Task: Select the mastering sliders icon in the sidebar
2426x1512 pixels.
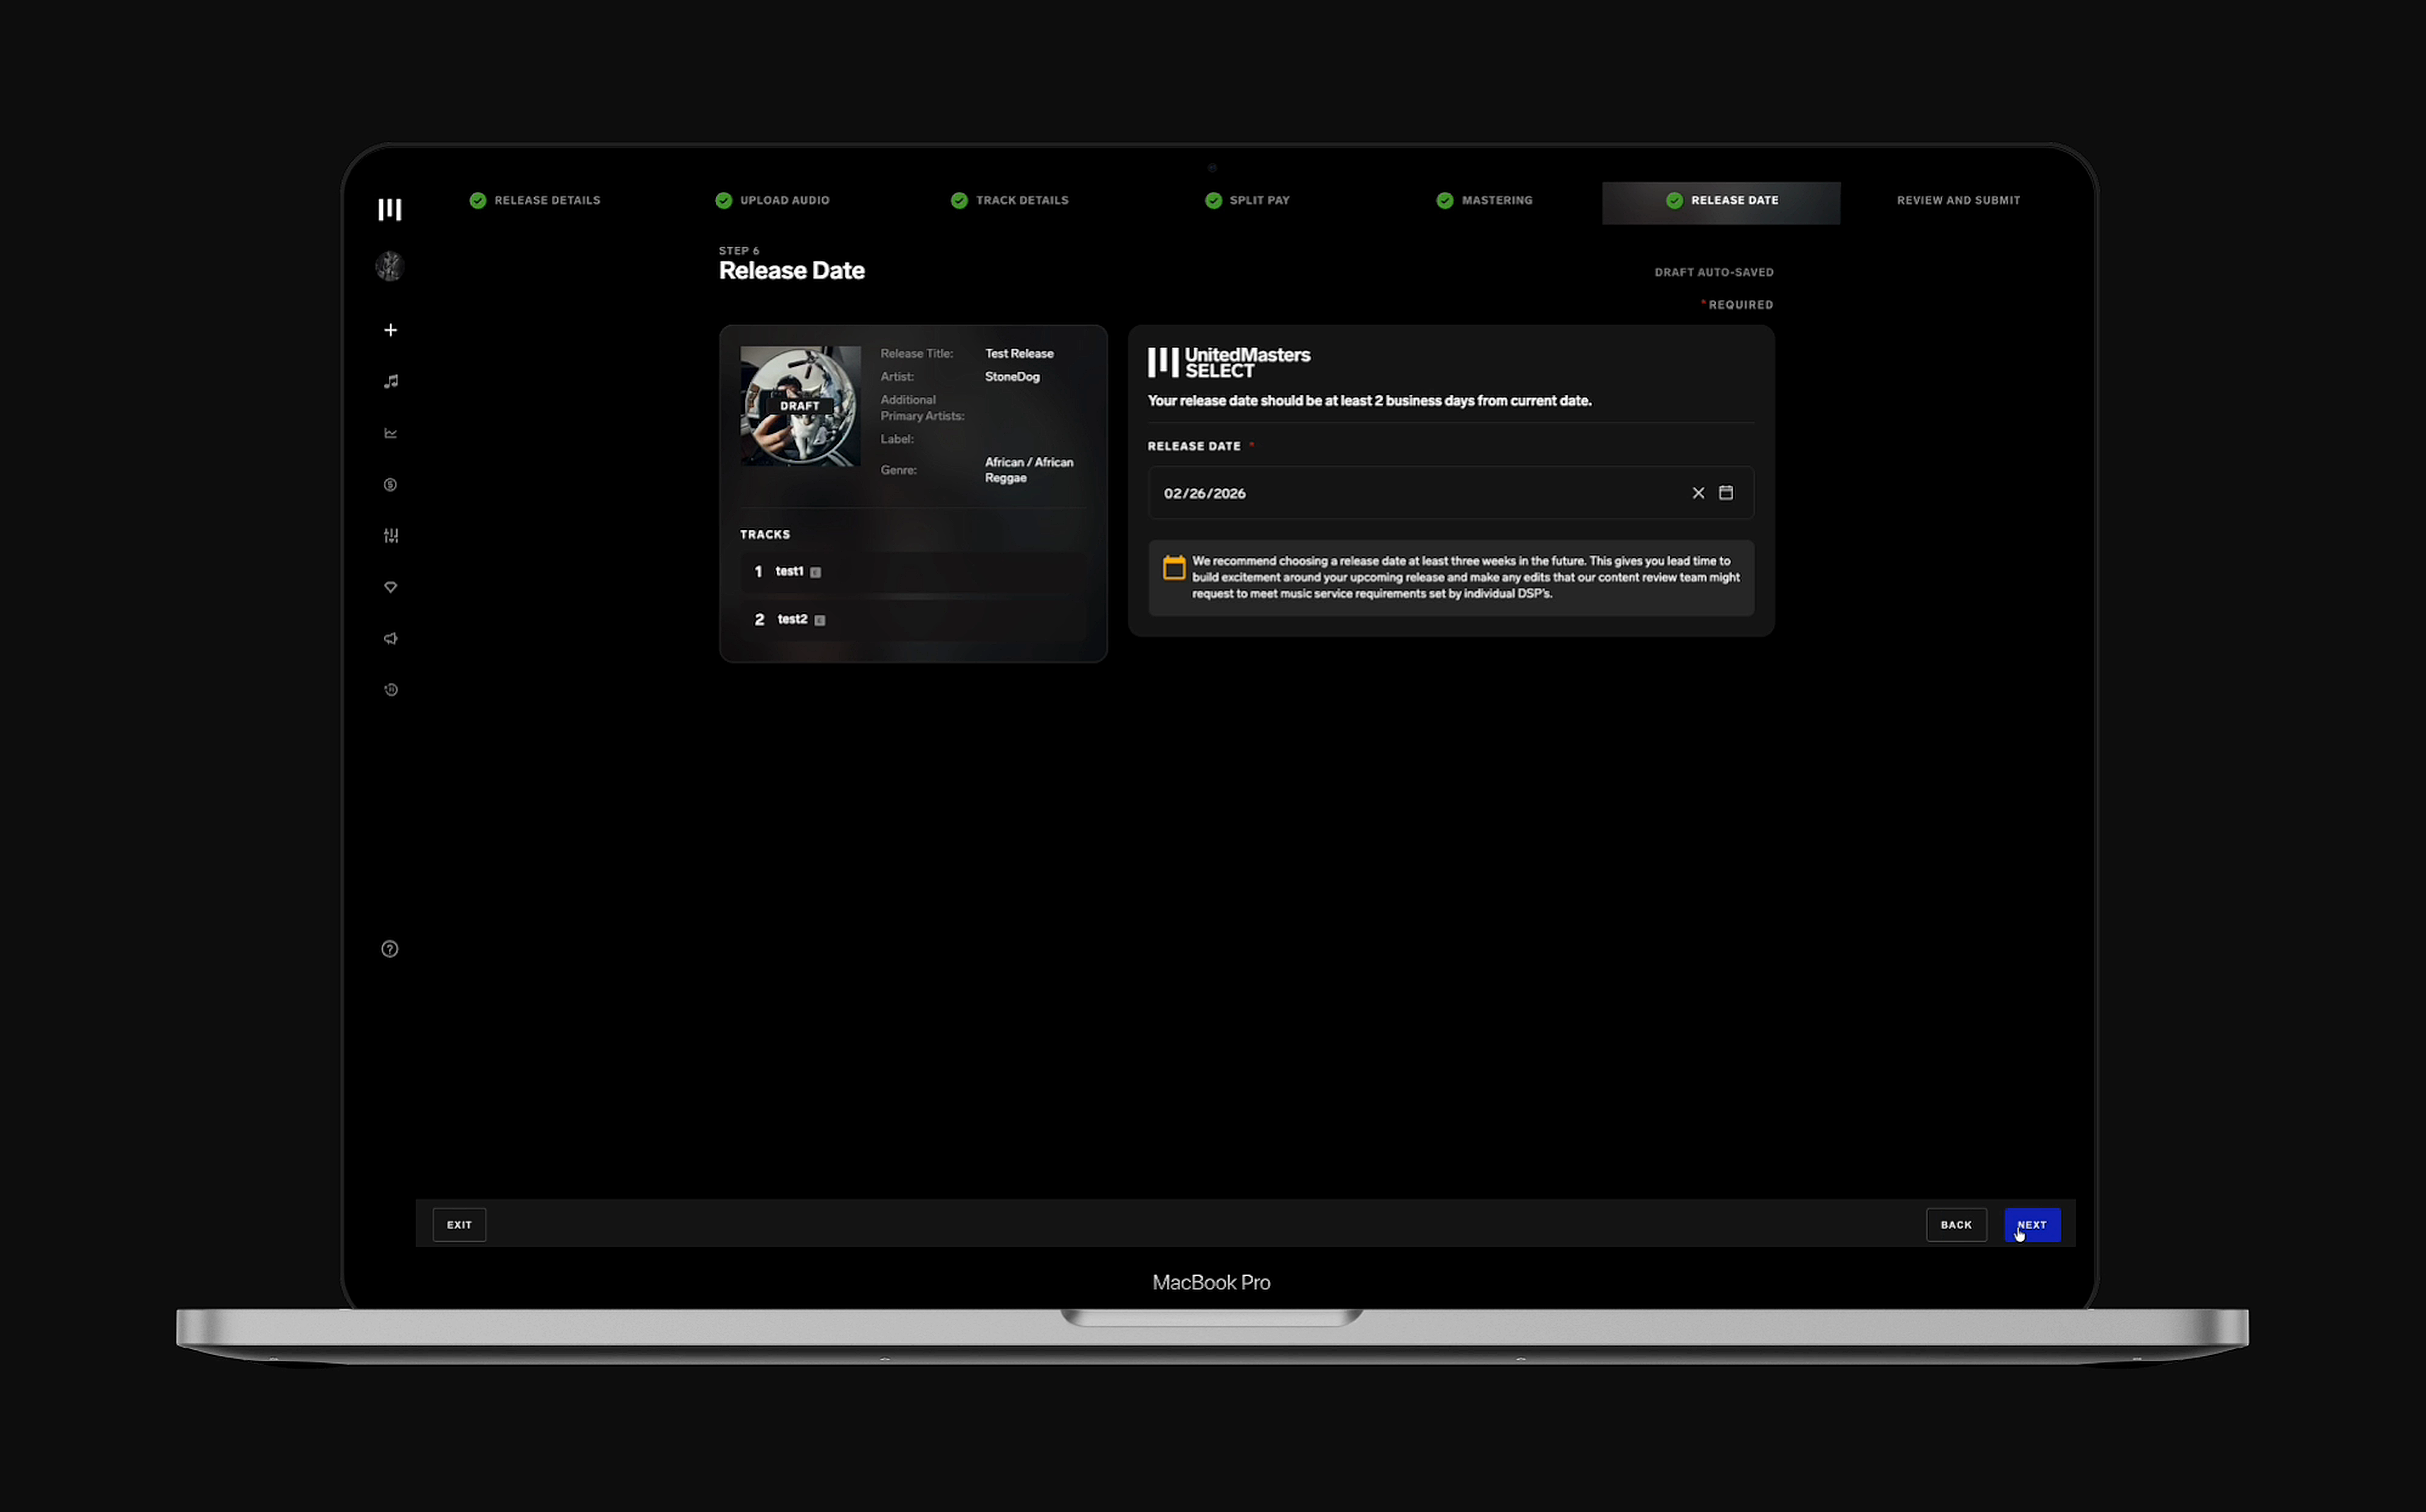Action: (390, 536)
